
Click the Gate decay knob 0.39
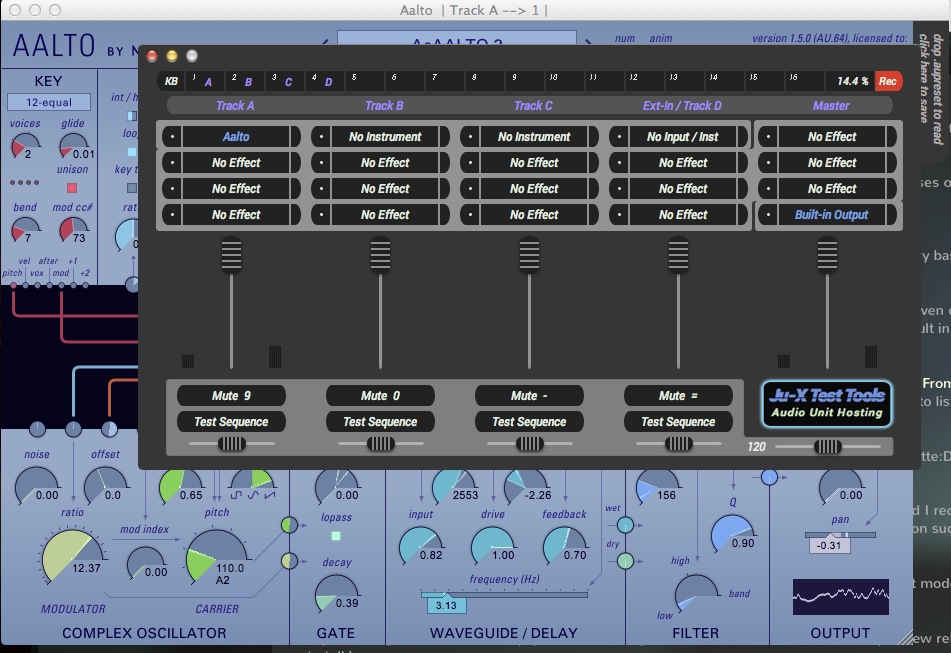(336, 592)
